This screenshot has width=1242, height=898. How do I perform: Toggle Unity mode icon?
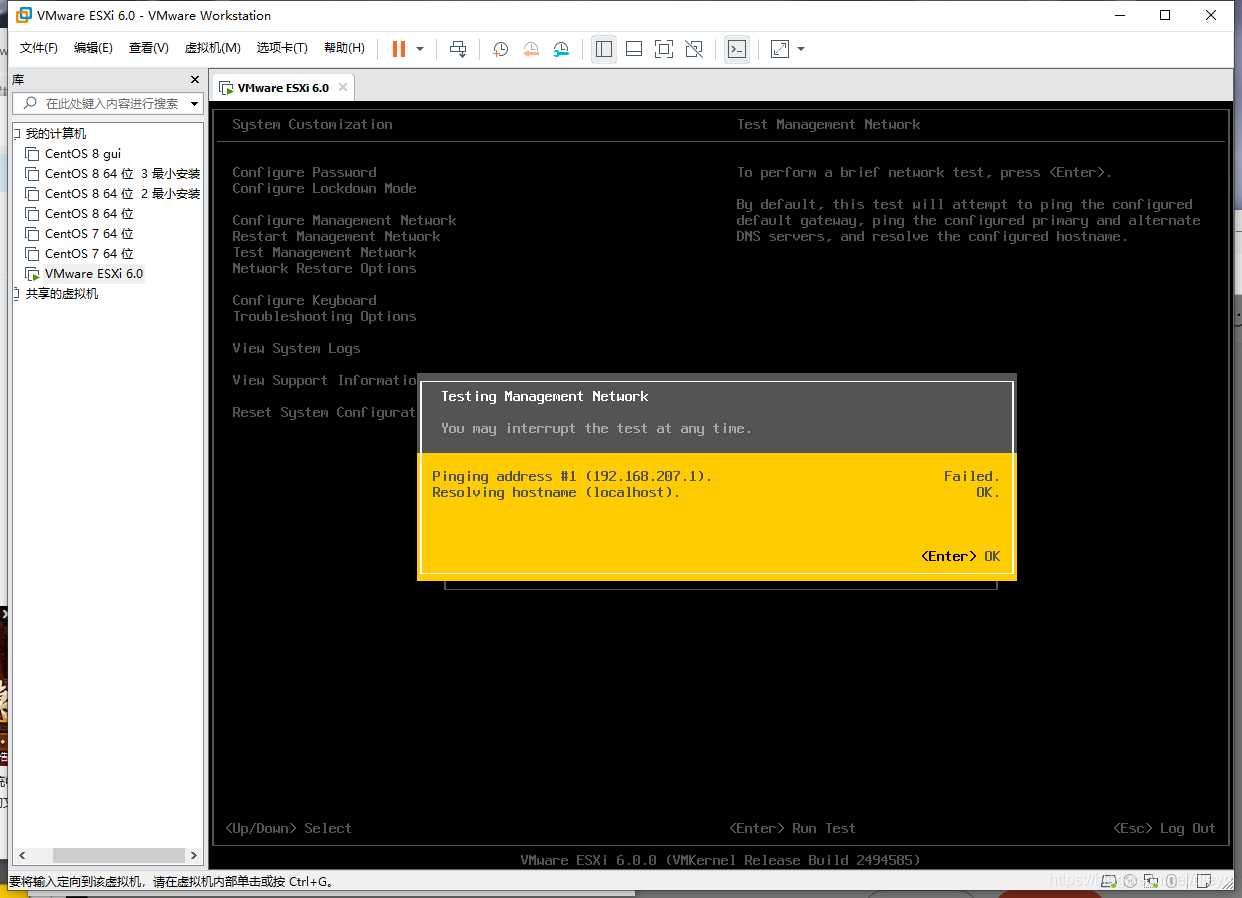[694, 49]
